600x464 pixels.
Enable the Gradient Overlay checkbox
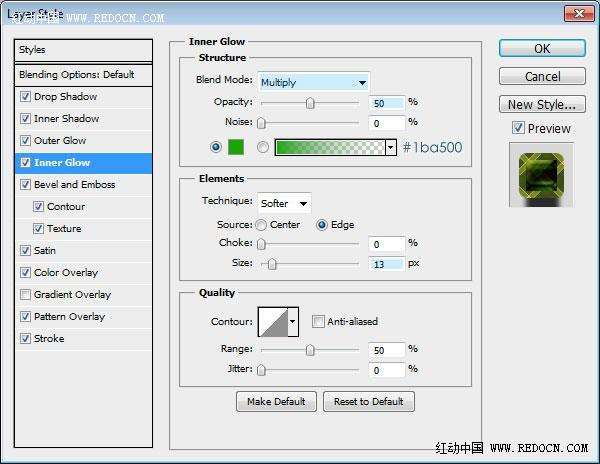coord(25,295)
